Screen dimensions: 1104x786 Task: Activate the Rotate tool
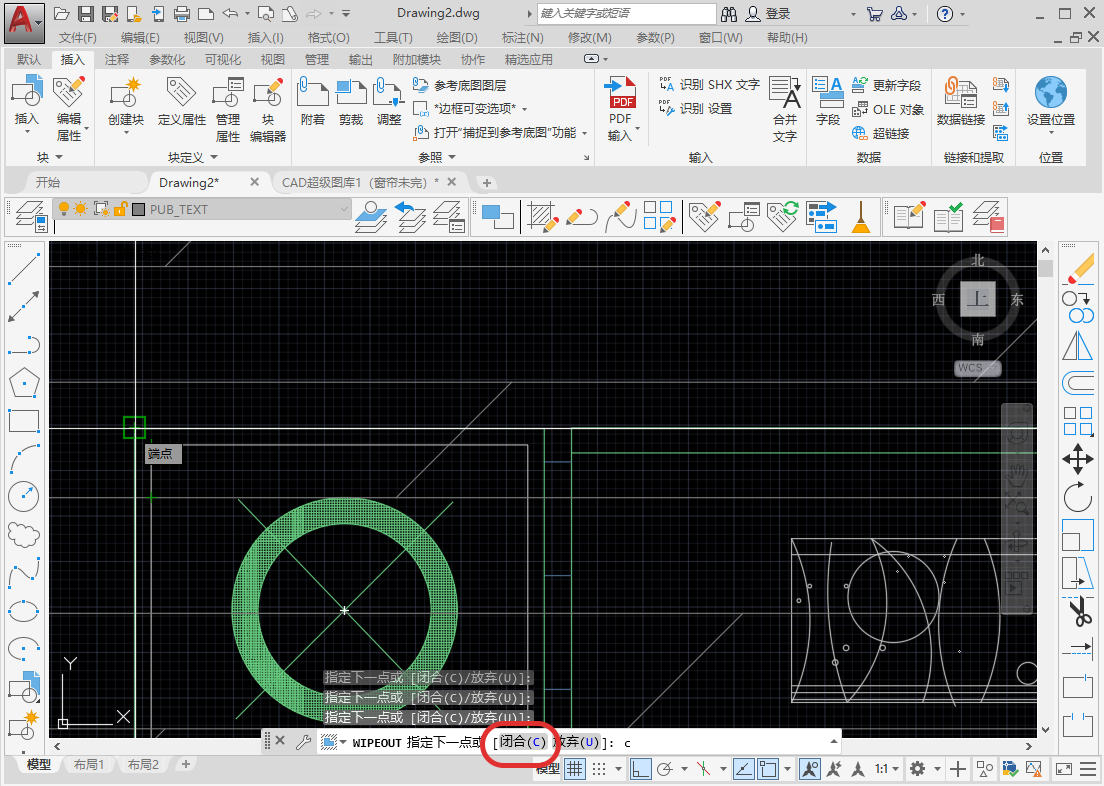pyautogui.click(x=1078, y=497)
